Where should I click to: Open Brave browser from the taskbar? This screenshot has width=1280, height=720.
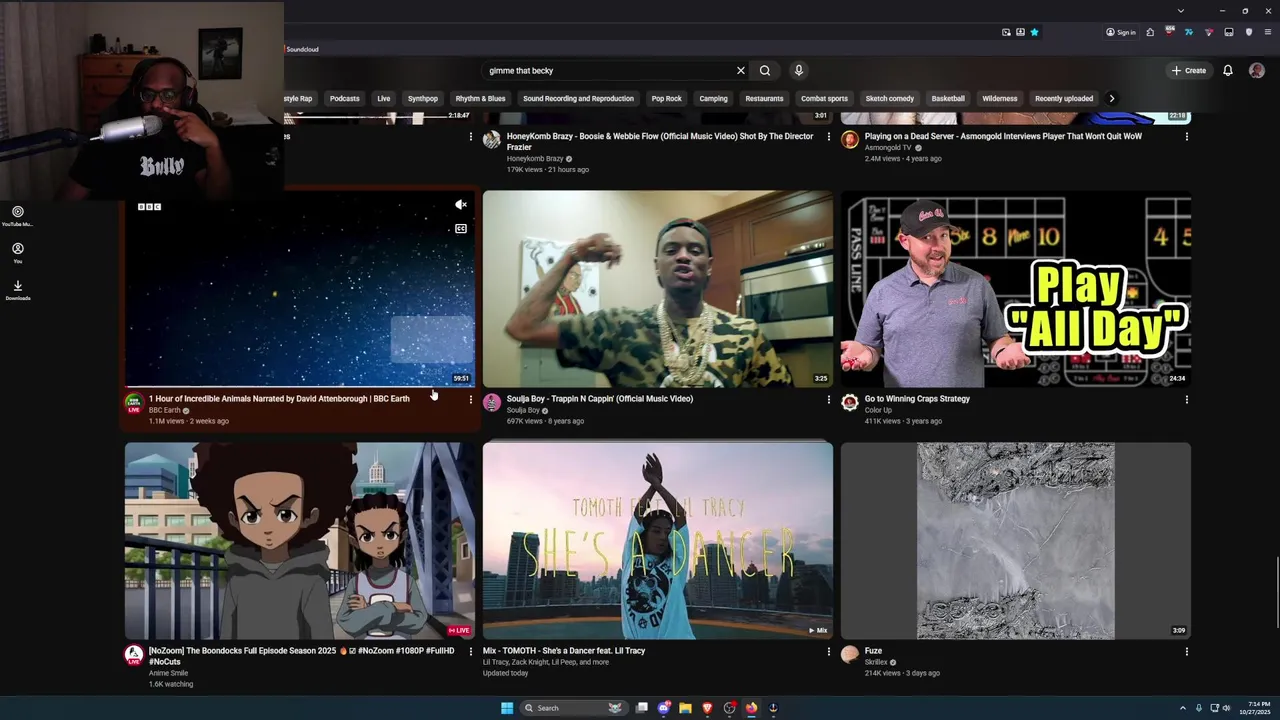pyautogui.click(x=707, y=708)
